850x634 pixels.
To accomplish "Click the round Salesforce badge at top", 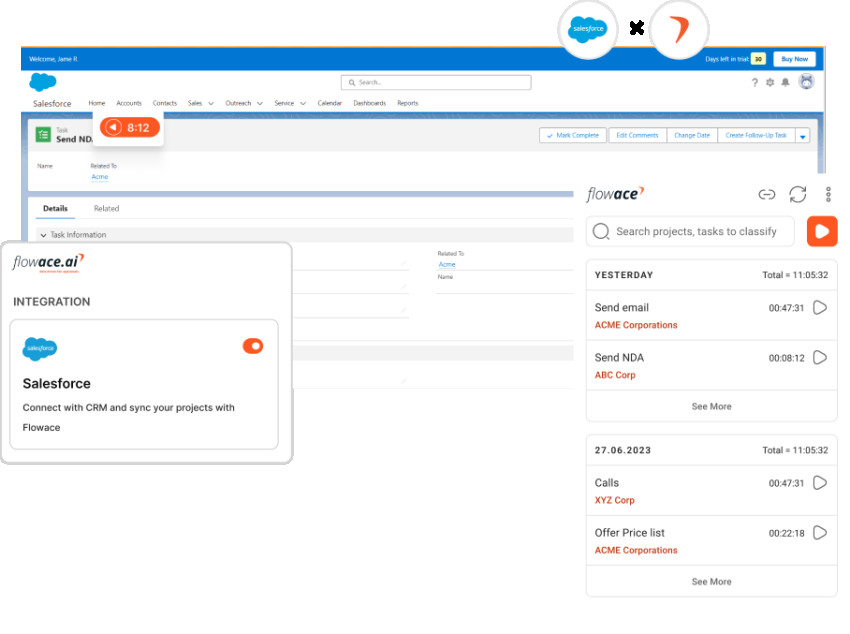I will (588, 29).
